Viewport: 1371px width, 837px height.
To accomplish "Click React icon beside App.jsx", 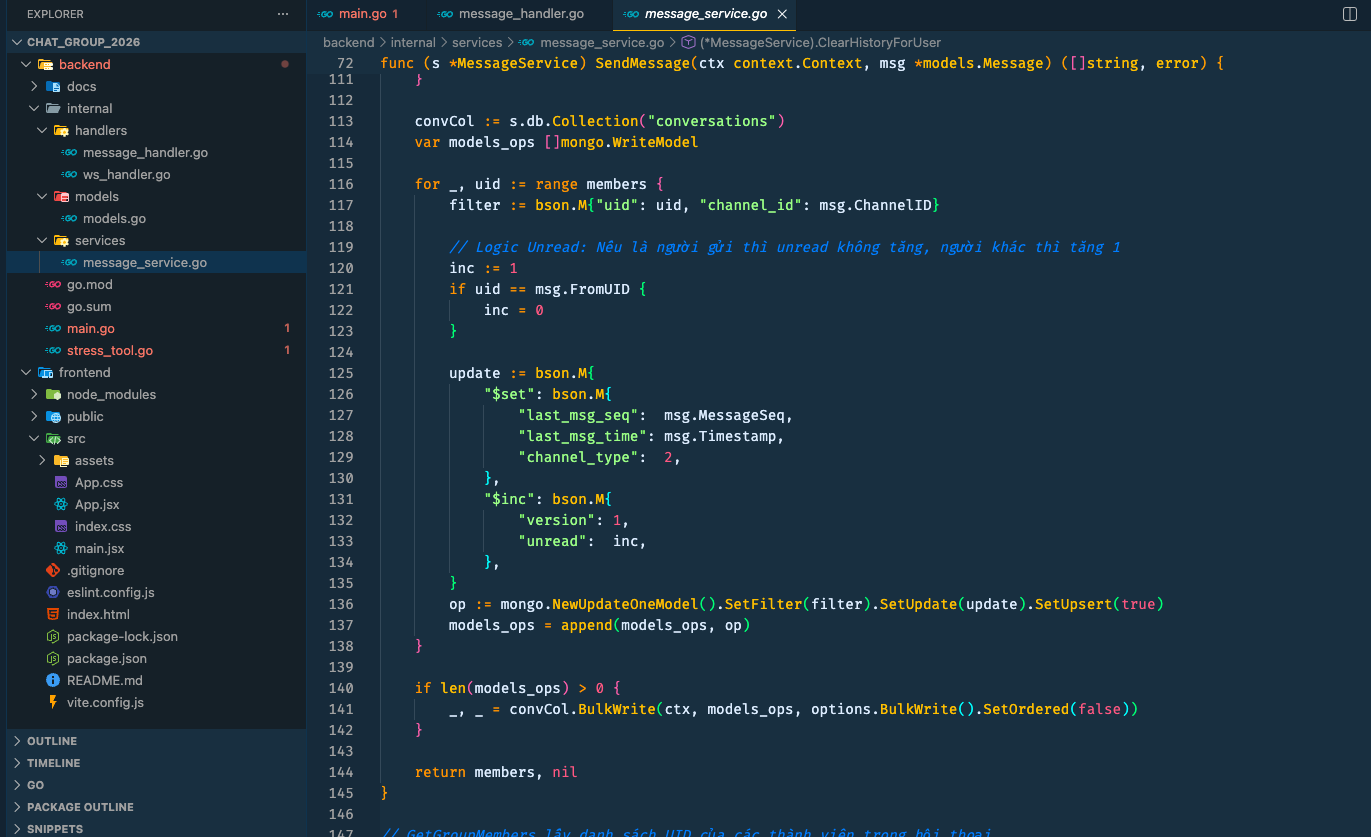I will click(x=61, y=504).
